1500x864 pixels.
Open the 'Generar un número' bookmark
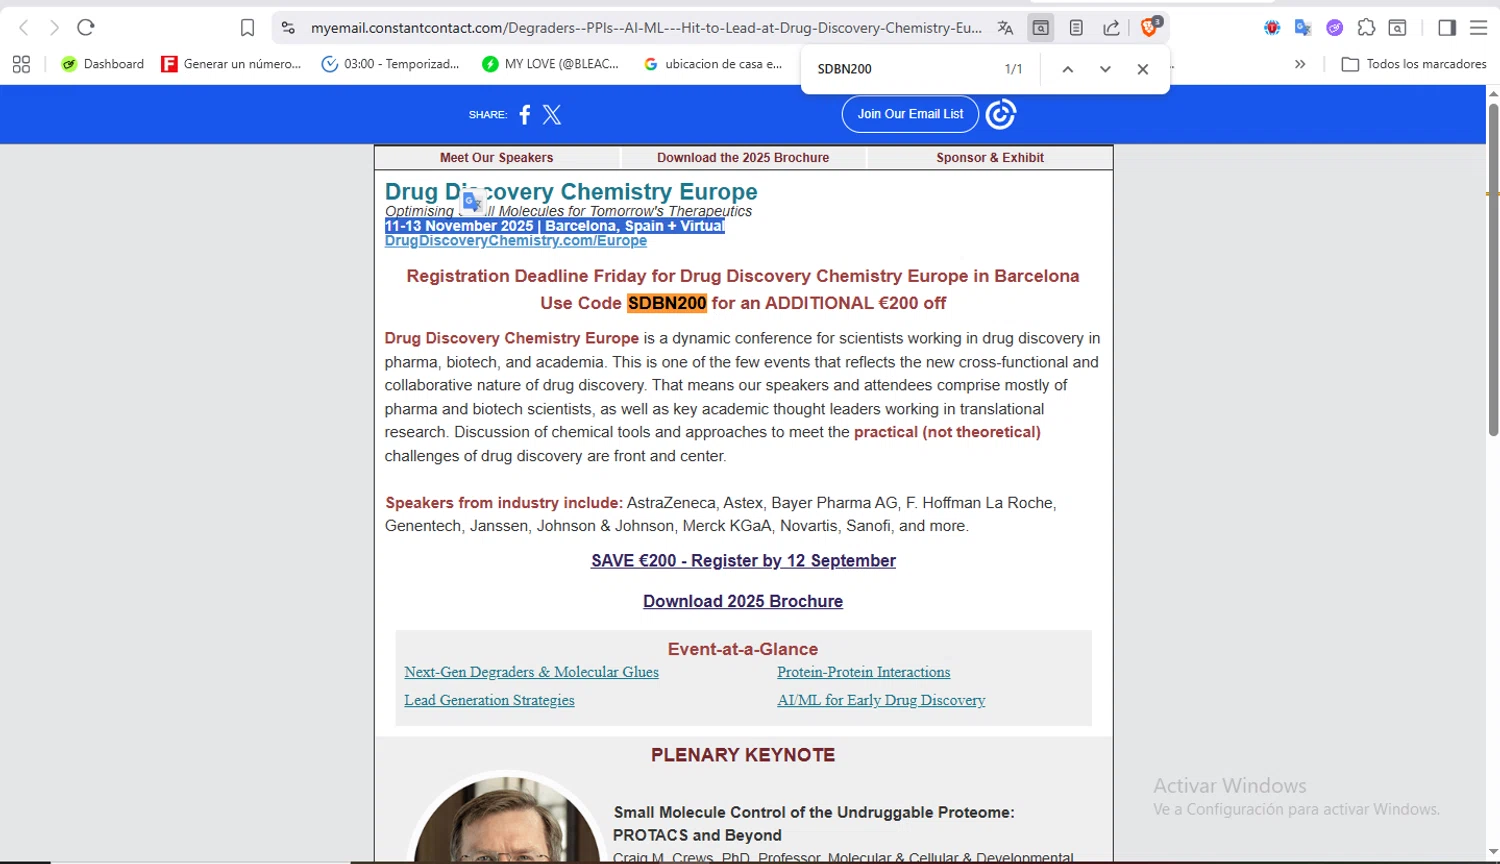pos(231,64)
